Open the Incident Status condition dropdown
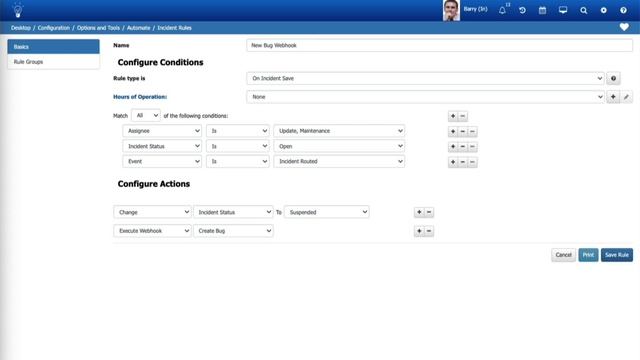Viewport: 640px width, 360px height. (x=162, y=146)
